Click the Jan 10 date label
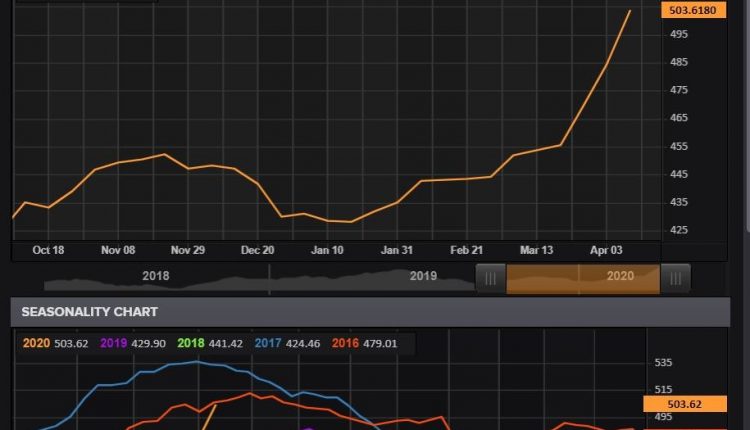Image resolution: width=750 pixels, height=430 pixels. pos(327,250)
